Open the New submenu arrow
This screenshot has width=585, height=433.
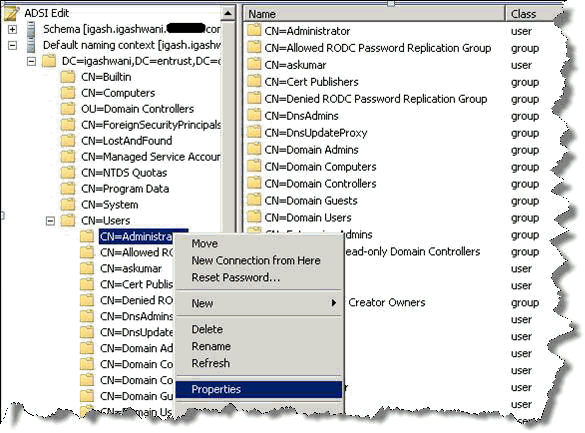tap(334, 303)
